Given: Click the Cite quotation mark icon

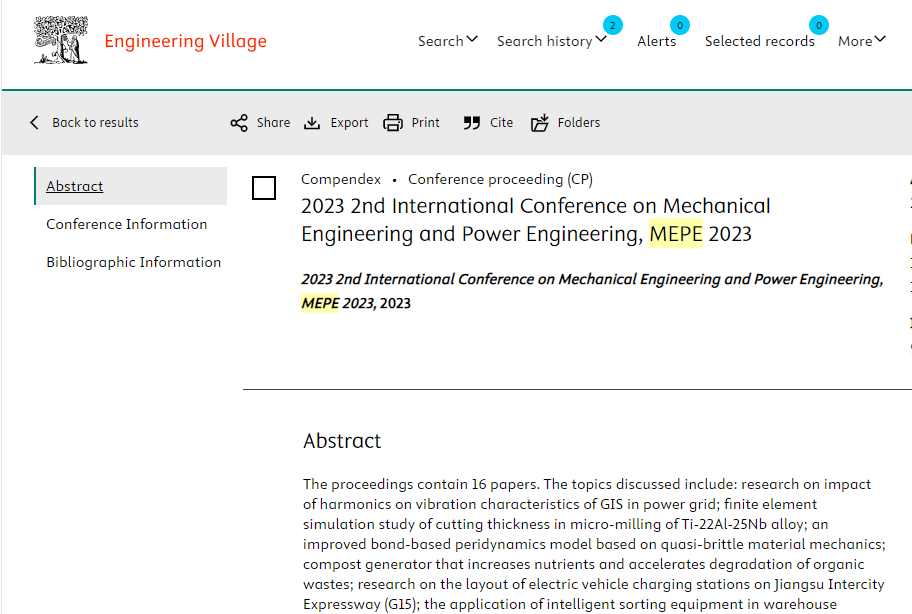Looking at the screenshot, I should 472,123.
